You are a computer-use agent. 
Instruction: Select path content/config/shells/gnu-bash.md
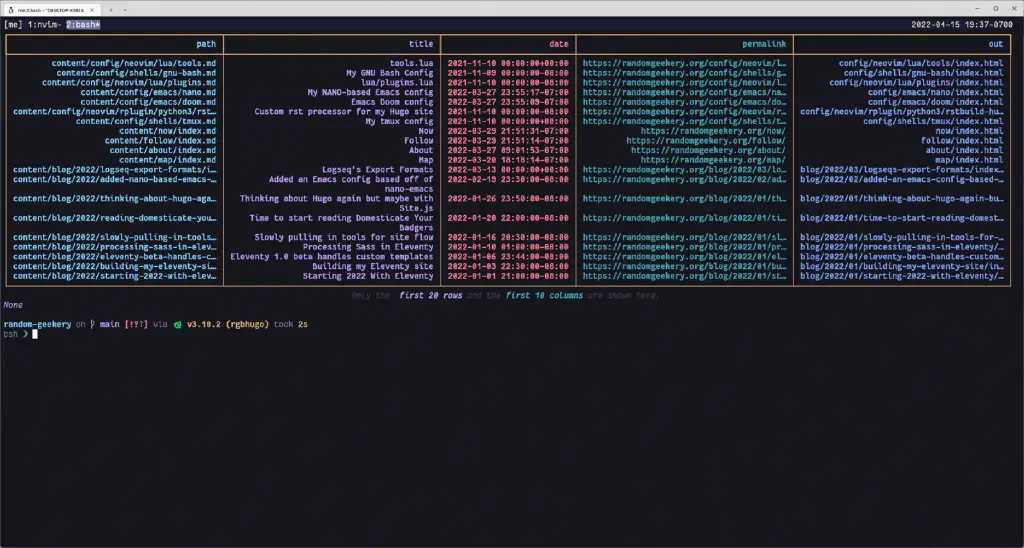click(x=136, y=73)
